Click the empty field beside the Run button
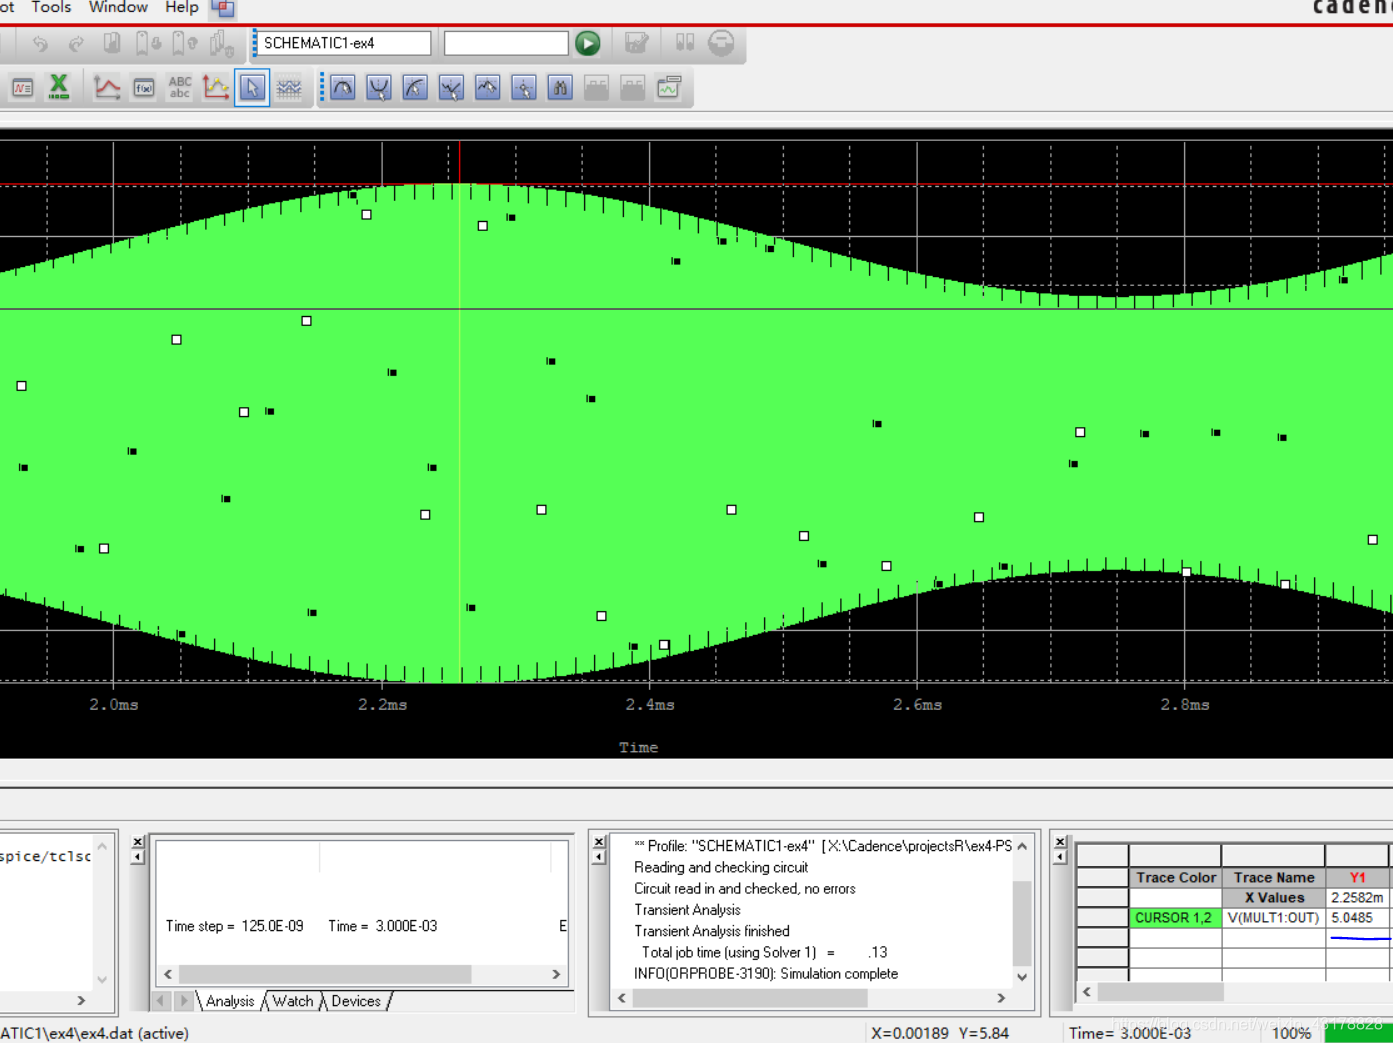 (506, 43)
